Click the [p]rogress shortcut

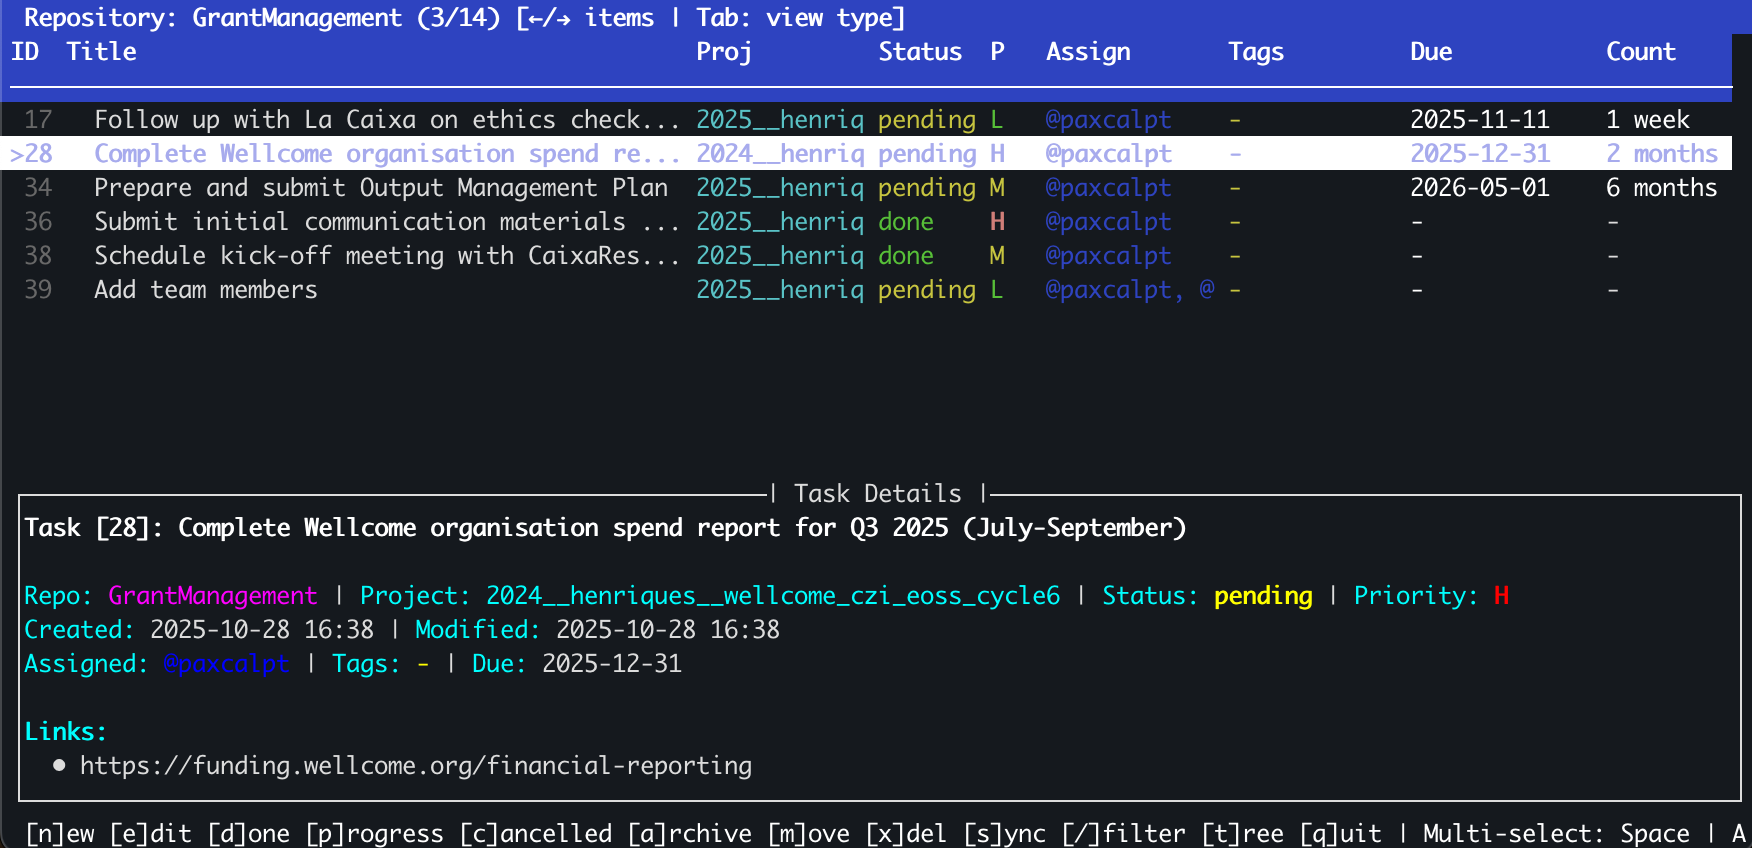[x=375, y=834]
